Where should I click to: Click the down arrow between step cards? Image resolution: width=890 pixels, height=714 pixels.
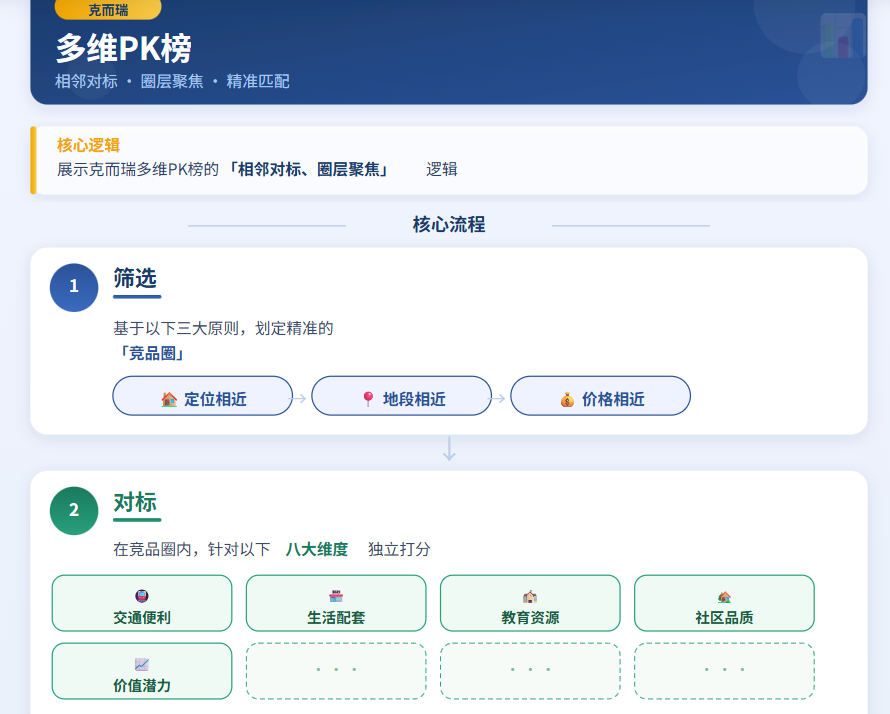pyautogui.click(x=449, y=449)
